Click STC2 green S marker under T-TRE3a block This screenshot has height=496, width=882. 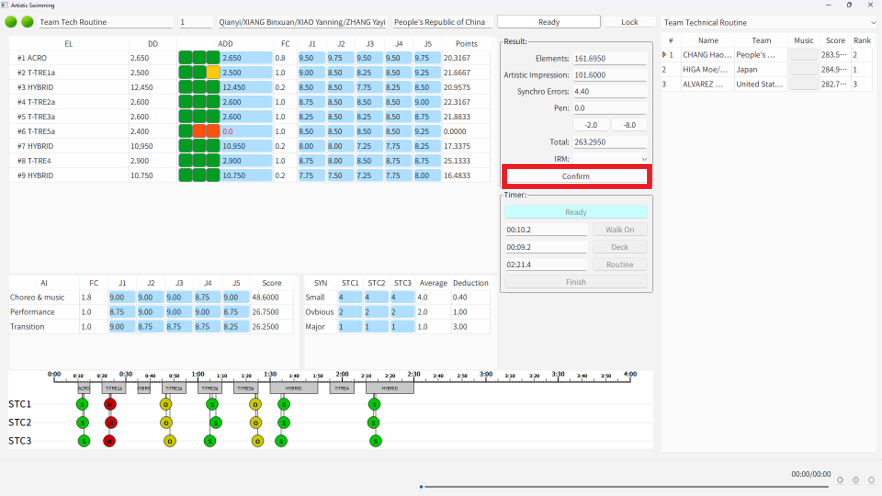pyautogui.click(x=215, y=422)
